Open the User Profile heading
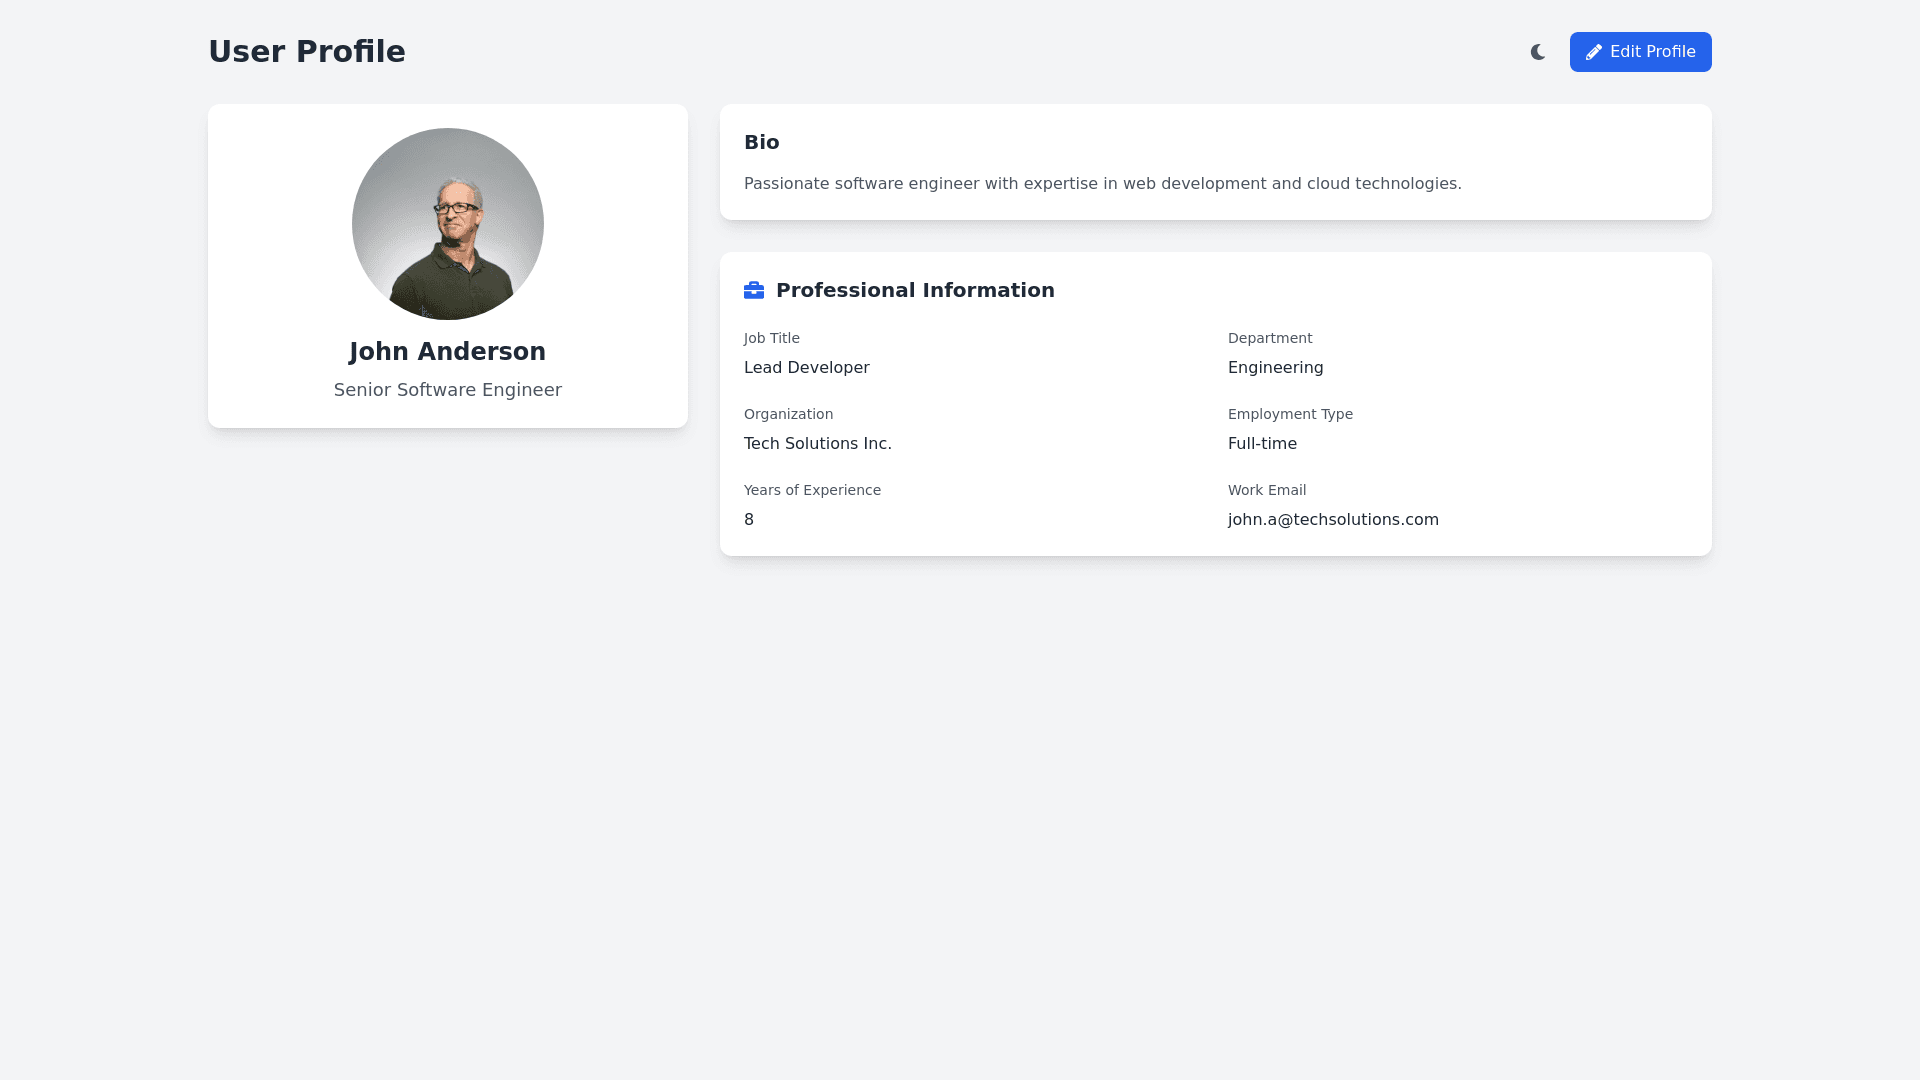 307,51
